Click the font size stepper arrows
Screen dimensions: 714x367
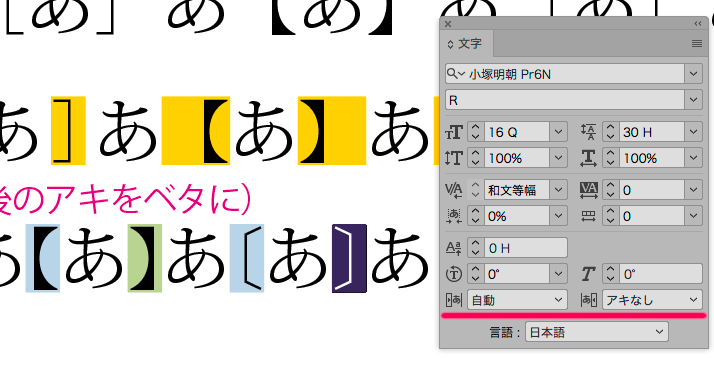tap(476, 132)
